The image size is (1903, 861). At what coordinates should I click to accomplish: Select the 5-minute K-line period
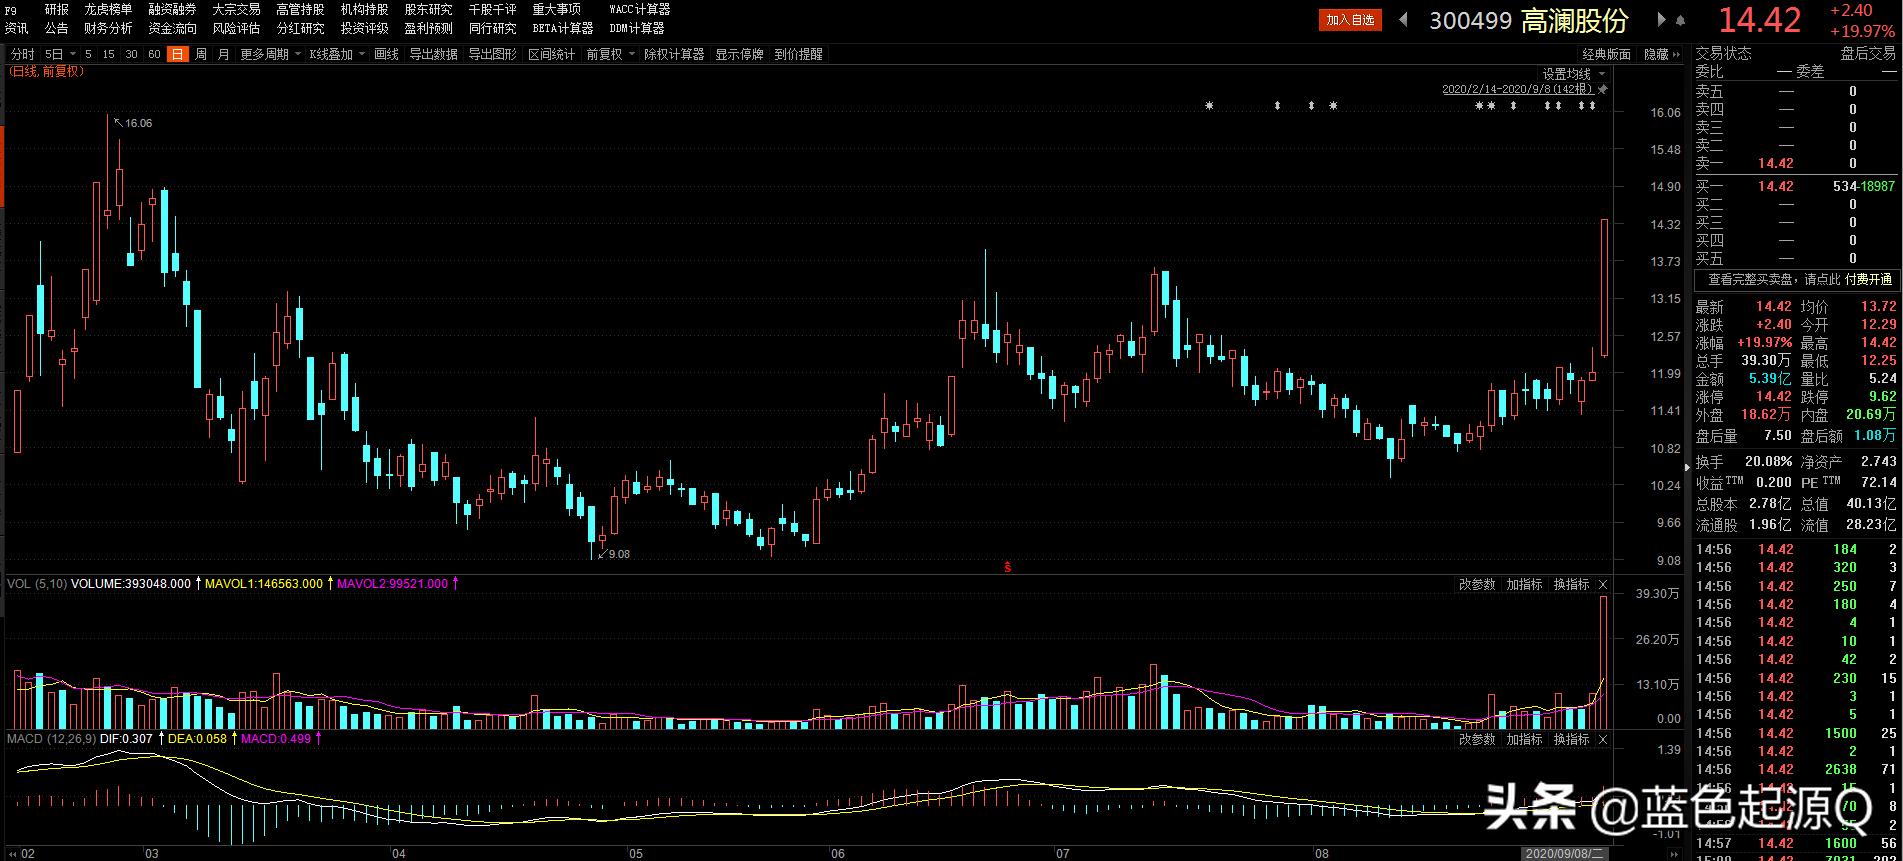(x=88, y=54)
